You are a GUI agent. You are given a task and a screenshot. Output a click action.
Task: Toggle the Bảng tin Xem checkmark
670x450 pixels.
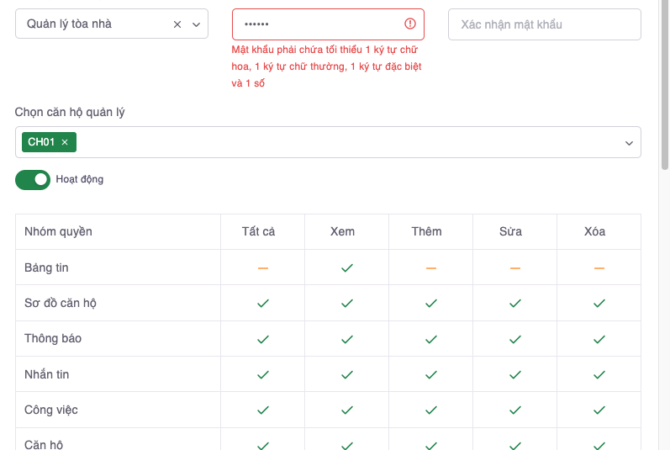point(347,268)
